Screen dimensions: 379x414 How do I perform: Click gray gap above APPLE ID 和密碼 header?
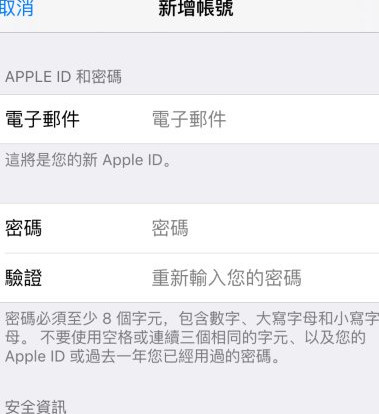189,50
